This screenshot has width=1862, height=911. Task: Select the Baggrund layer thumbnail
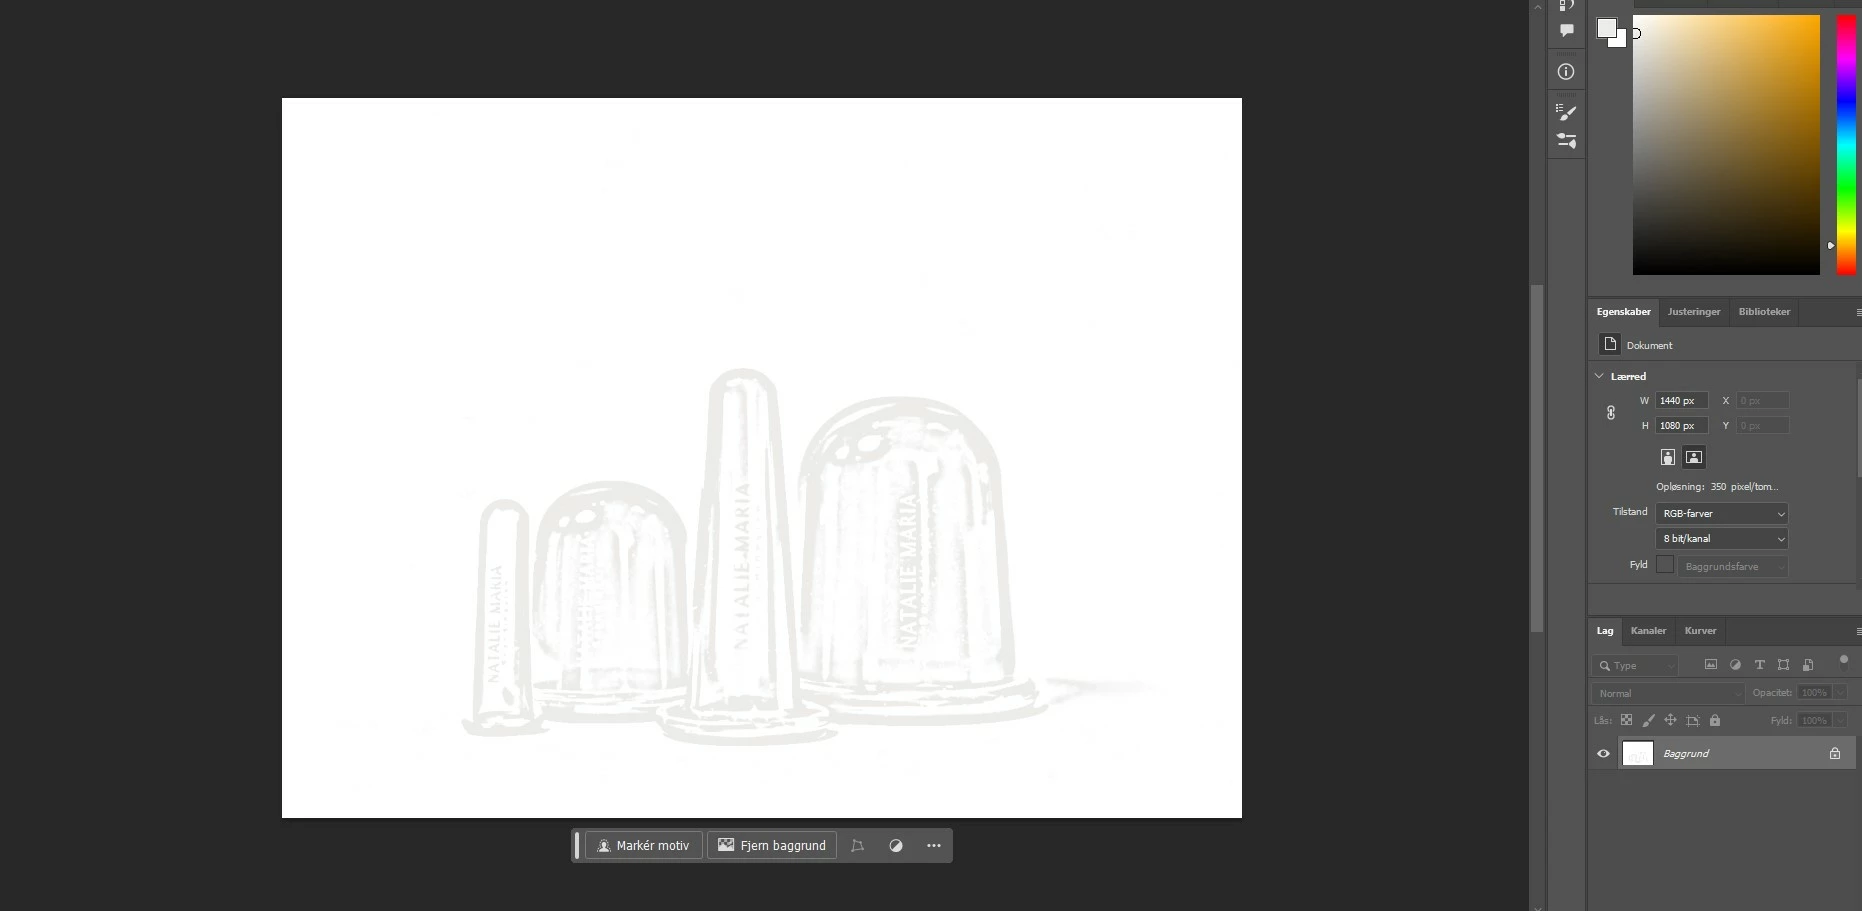click(1637, 753)
